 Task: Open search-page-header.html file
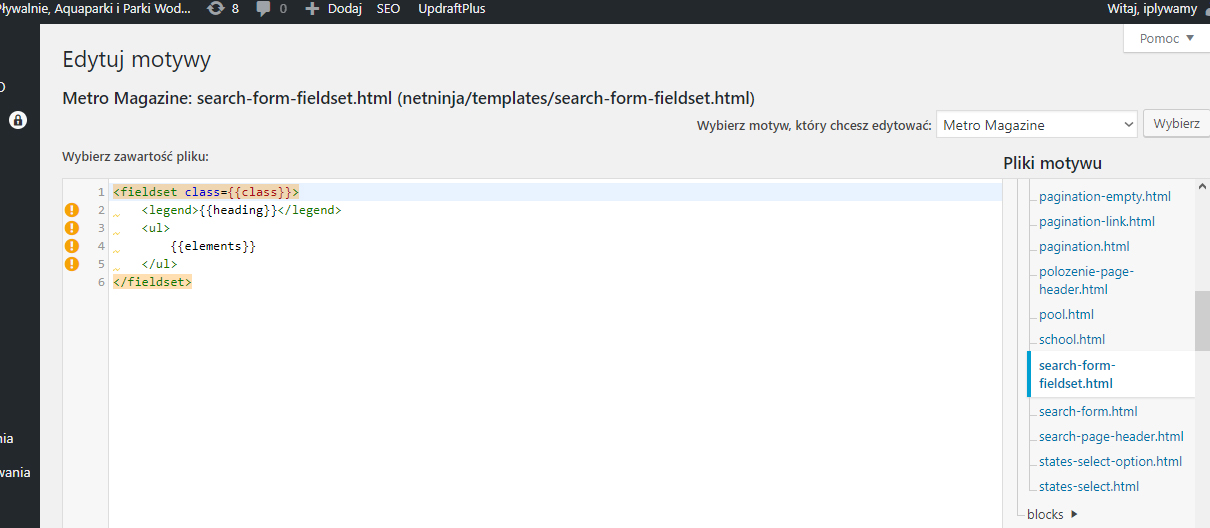(1111, 437)
